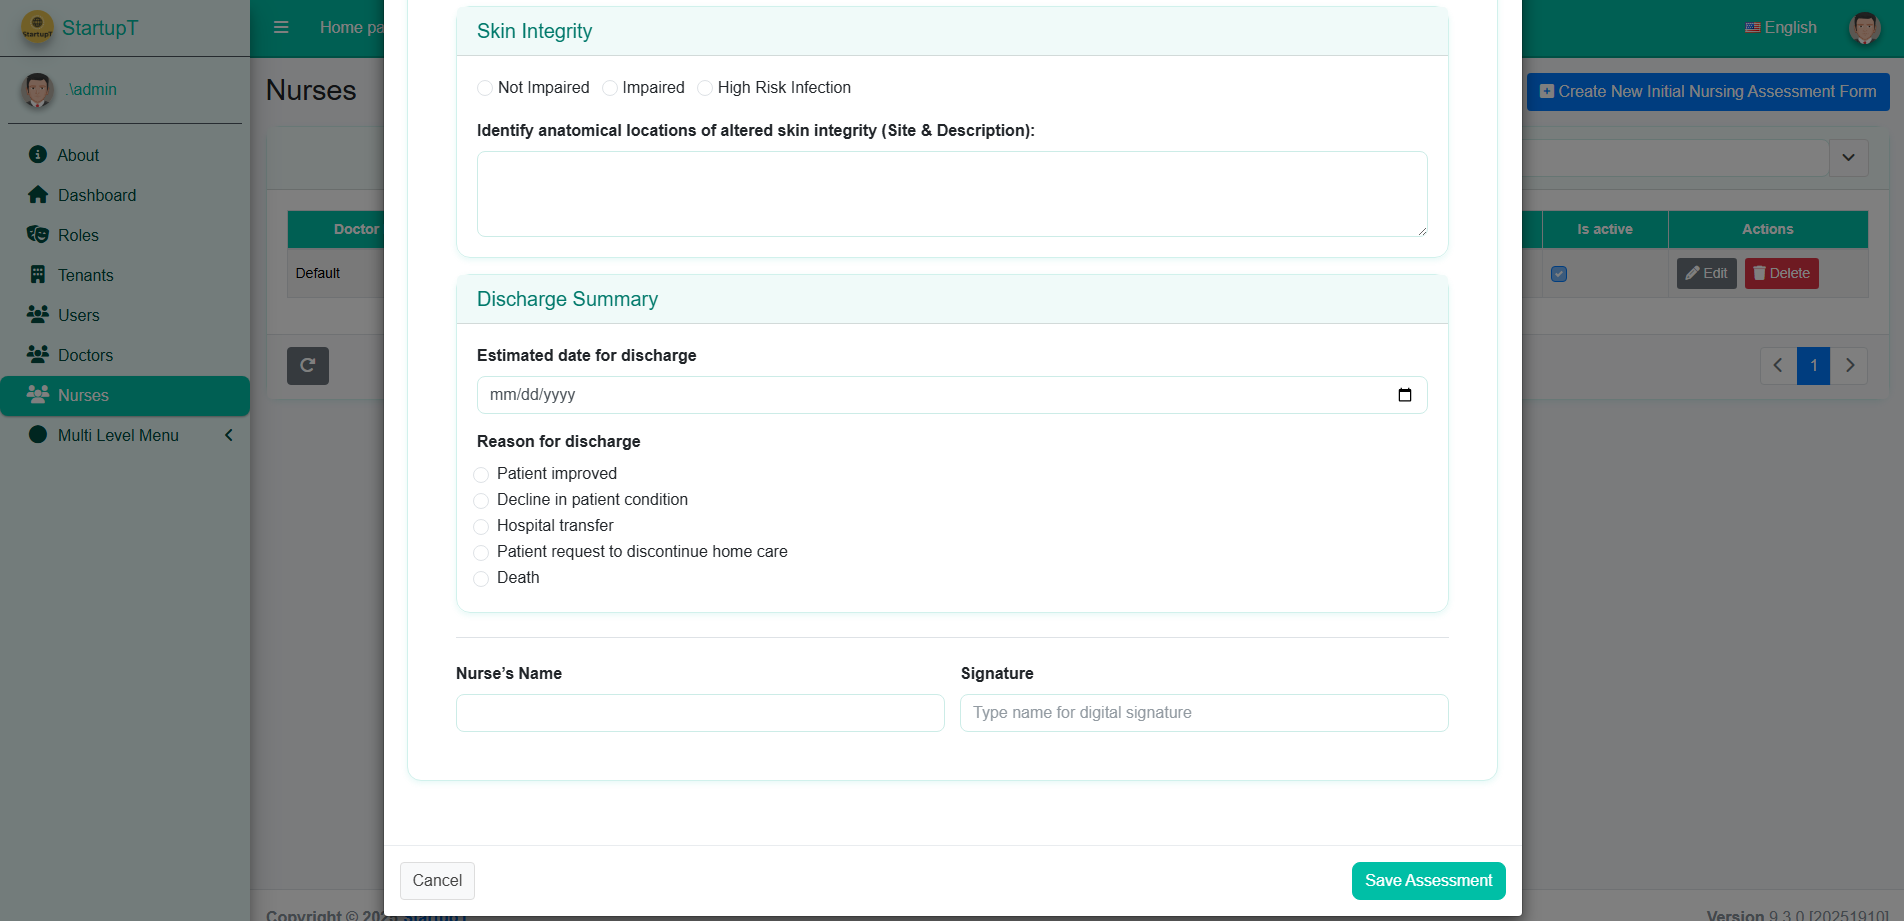Image resolution: width=1904 pixels, height=921 pixels.
Task: Expand the Multi Level Menu chevron
Action: point(229,435)
